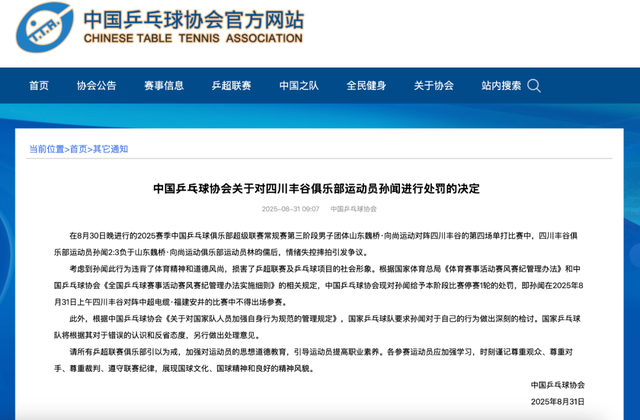Open the 乒超联赛 navigation item
The image size is (640, 420).
pos(231,86)
